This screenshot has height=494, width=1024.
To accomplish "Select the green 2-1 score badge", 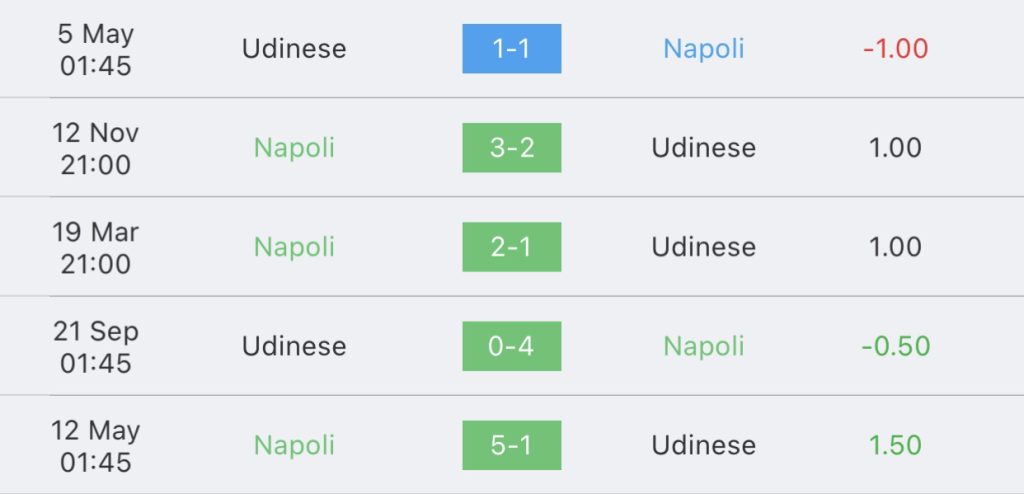I will 511,247.
